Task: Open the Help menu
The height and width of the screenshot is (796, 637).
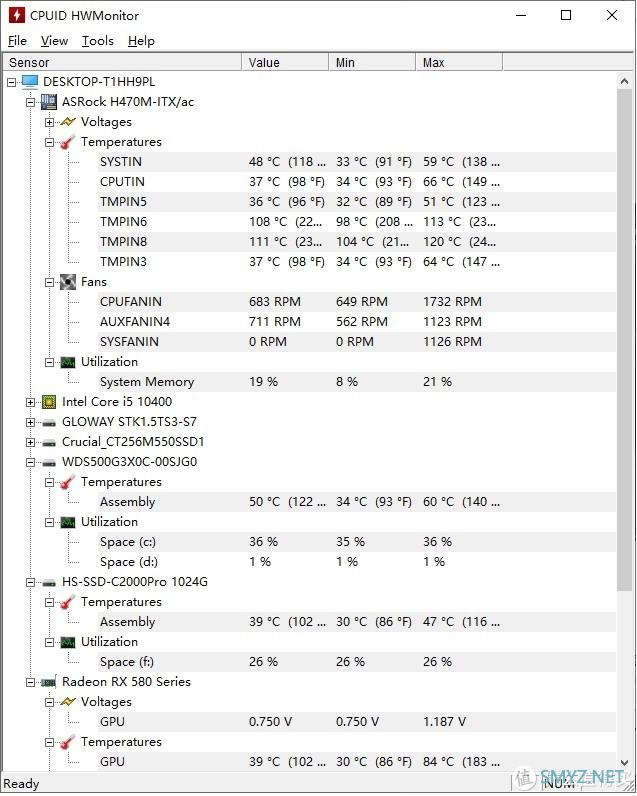Action: [x=141, y=41]
